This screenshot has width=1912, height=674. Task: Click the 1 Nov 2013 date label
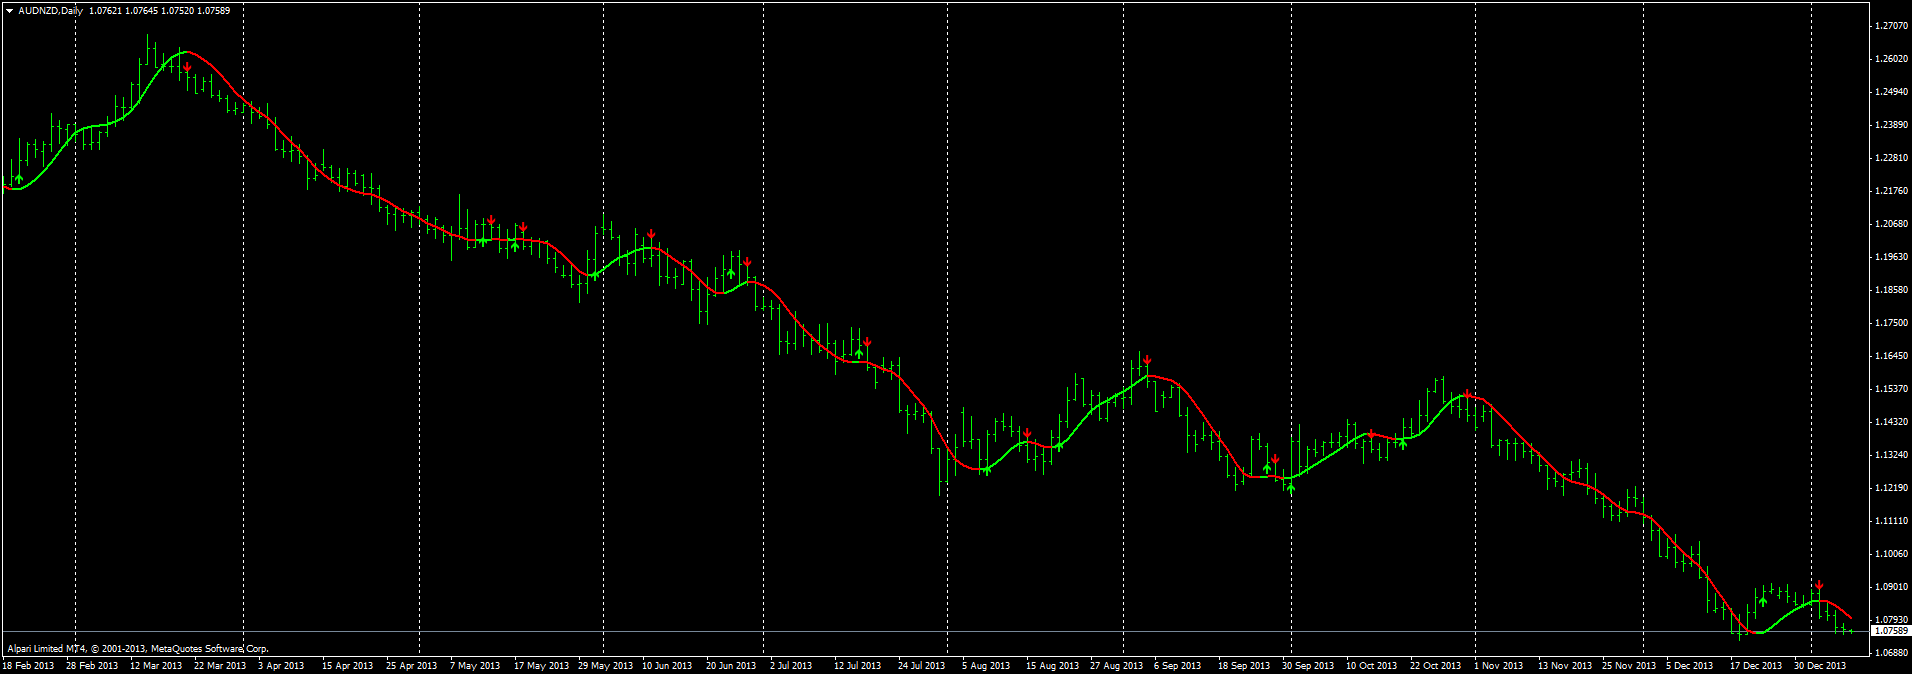(1499, 666)
